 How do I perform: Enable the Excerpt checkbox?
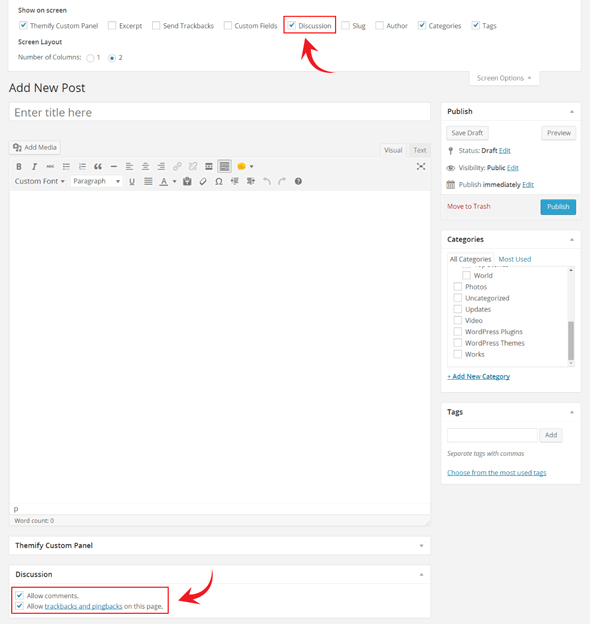coord(112,25)
